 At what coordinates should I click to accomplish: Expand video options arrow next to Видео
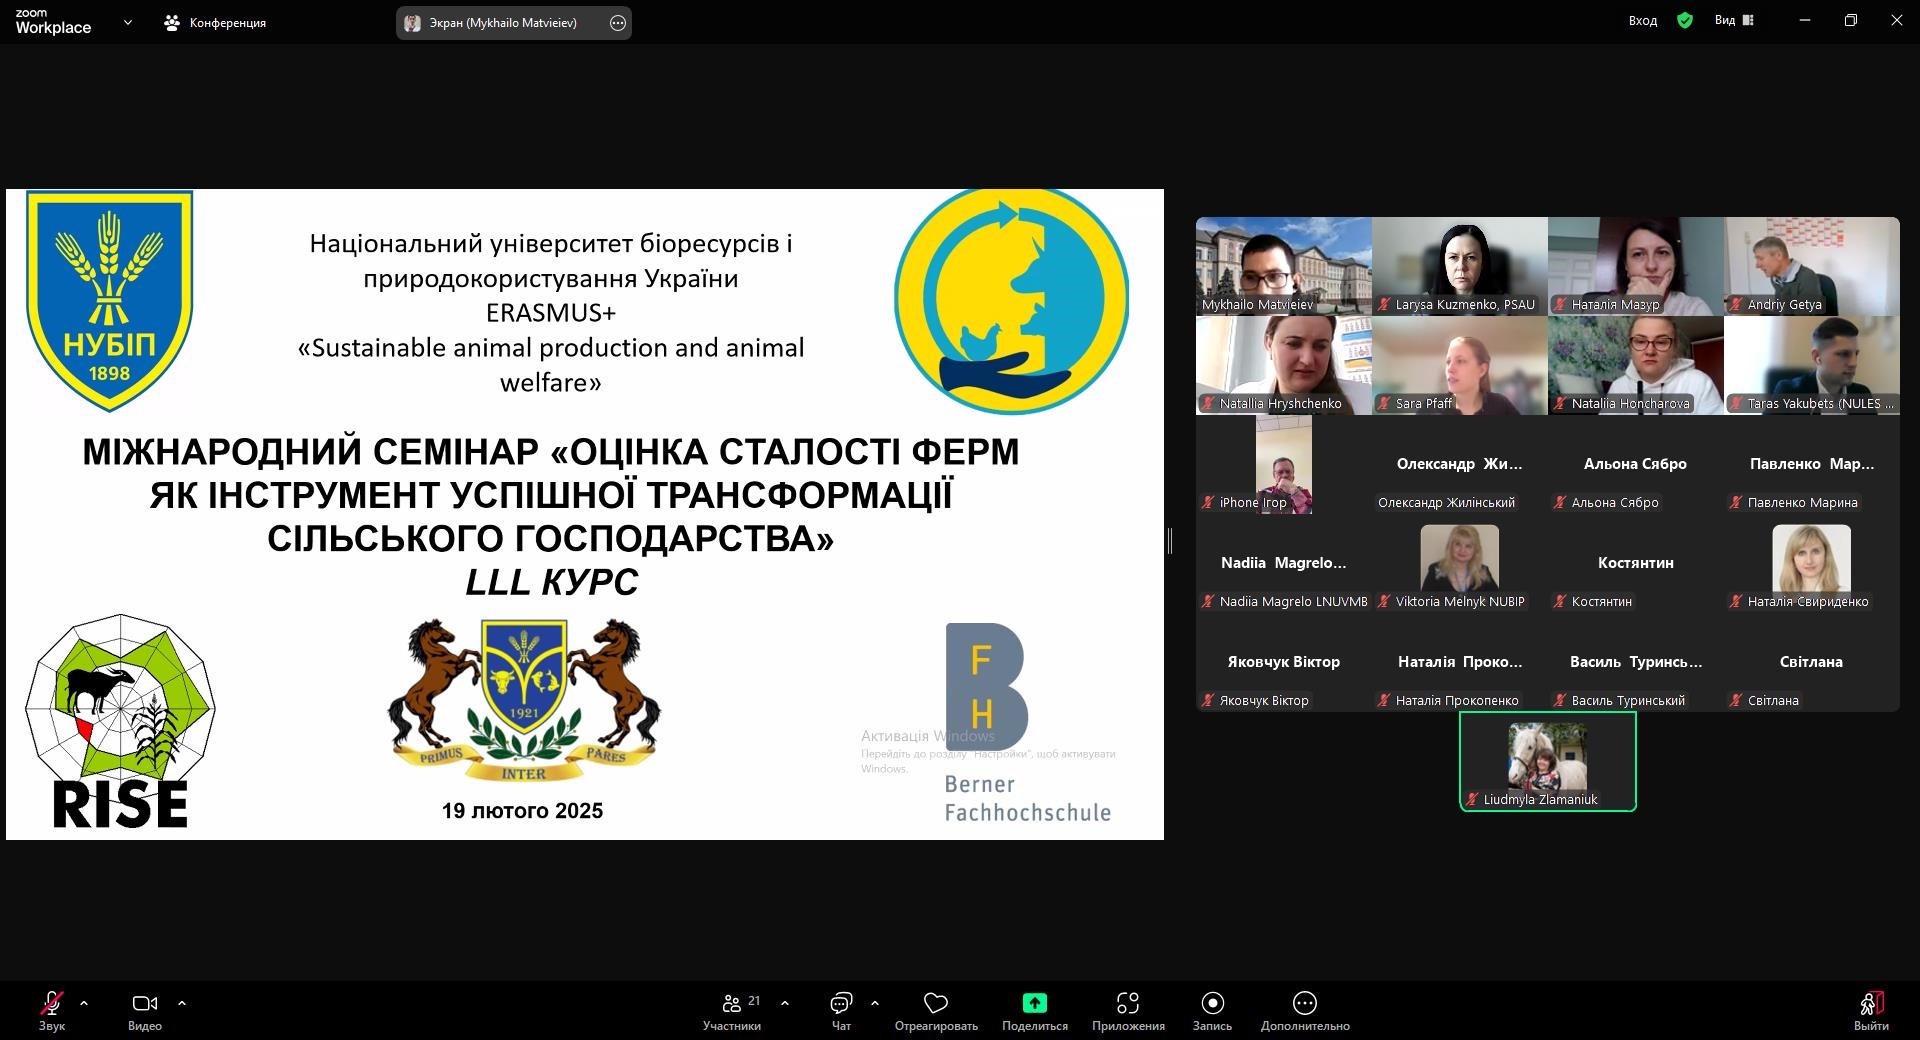(182, 1002)
